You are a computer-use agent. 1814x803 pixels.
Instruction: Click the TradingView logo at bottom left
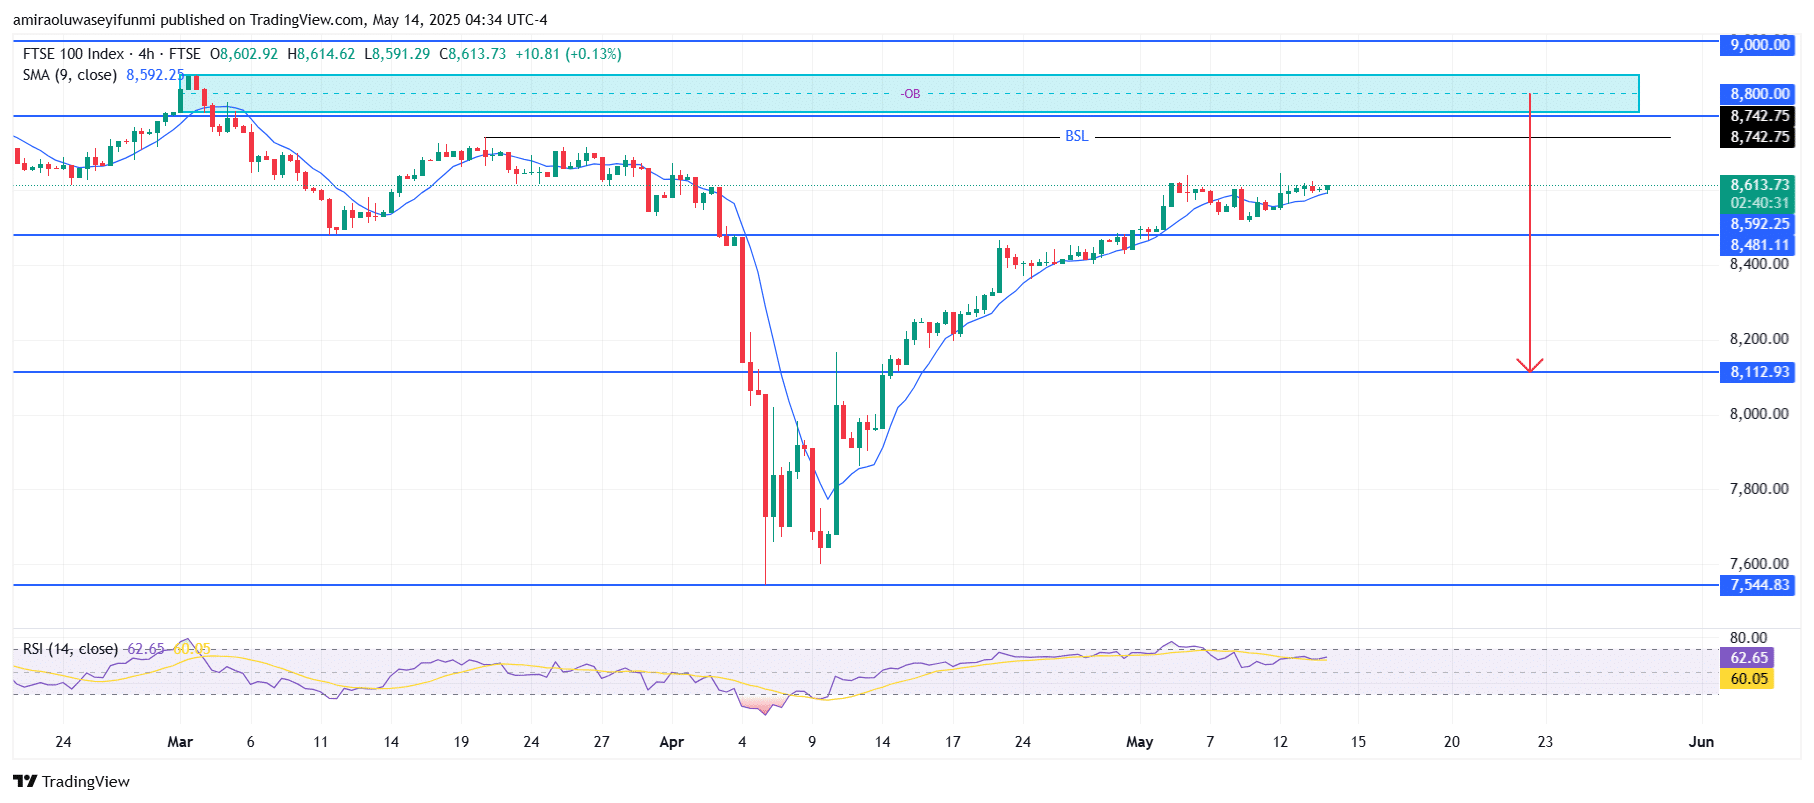click(71, 781)
